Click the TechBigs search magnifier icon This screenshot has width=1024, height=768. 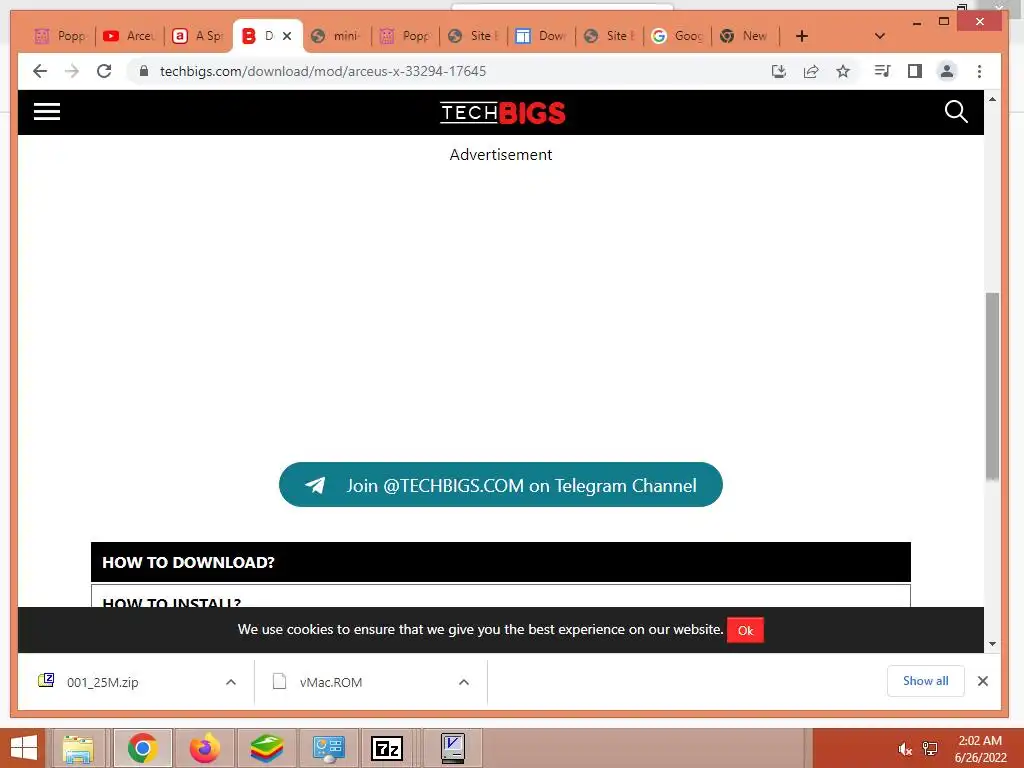pos(955,112)
